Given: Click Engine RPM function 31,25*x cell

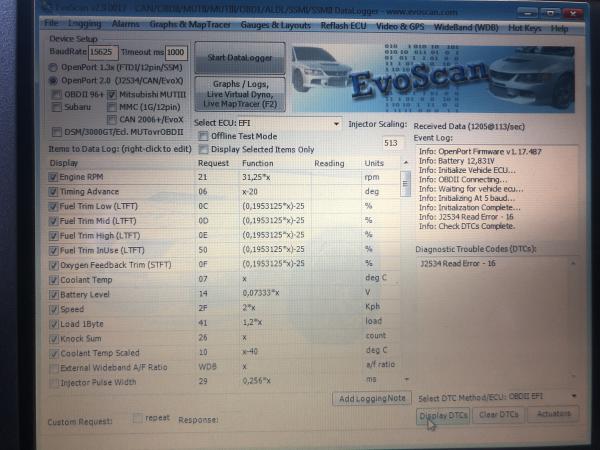Looking at the screenshot, I should click(x=276, y=178).
